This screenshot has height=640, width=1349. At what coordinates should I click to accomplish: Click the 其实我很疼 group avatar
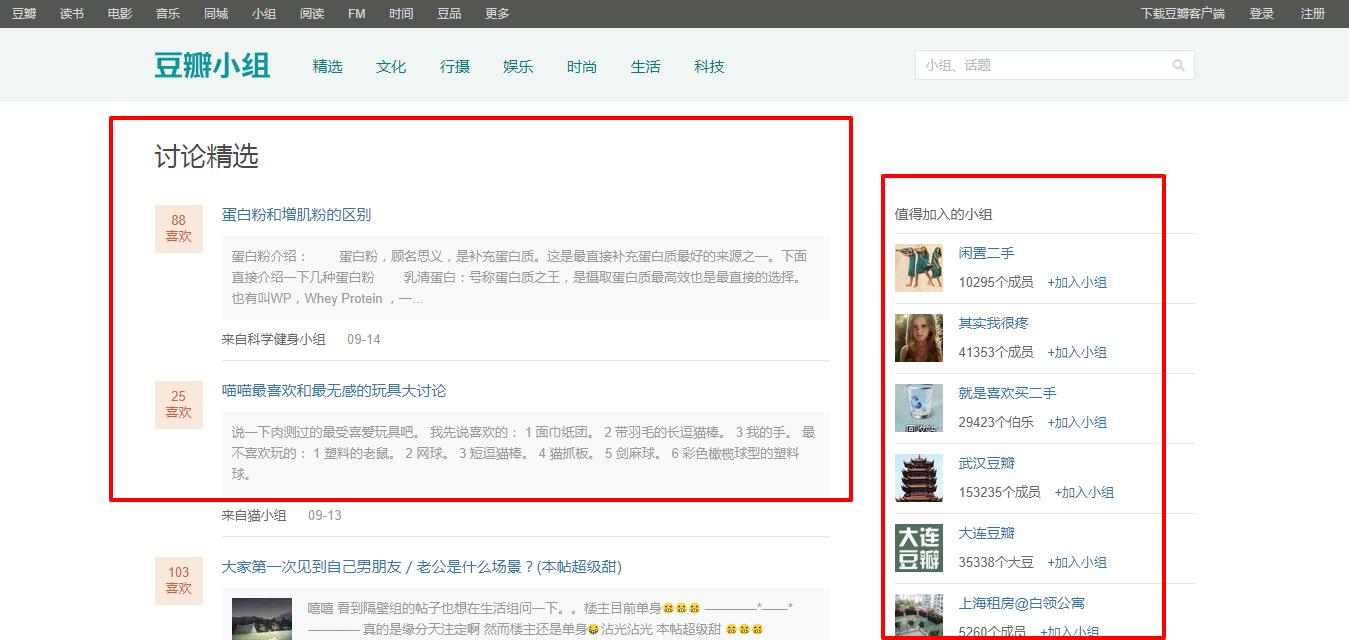tap(918, 337)
